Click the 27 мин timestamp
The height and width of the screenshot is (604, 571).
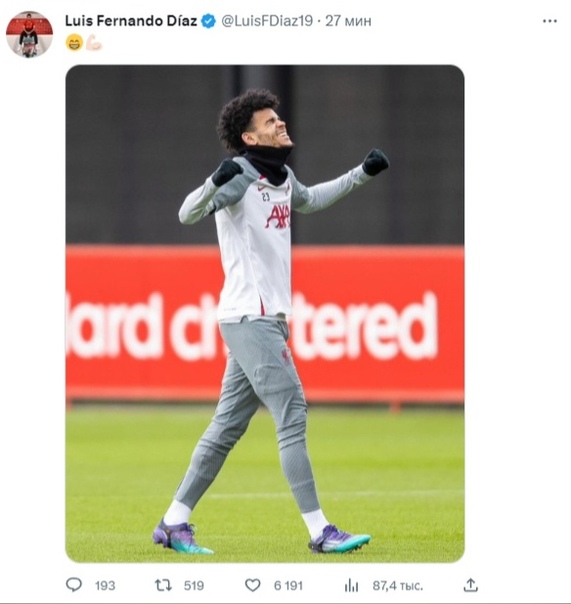point(348,21)
